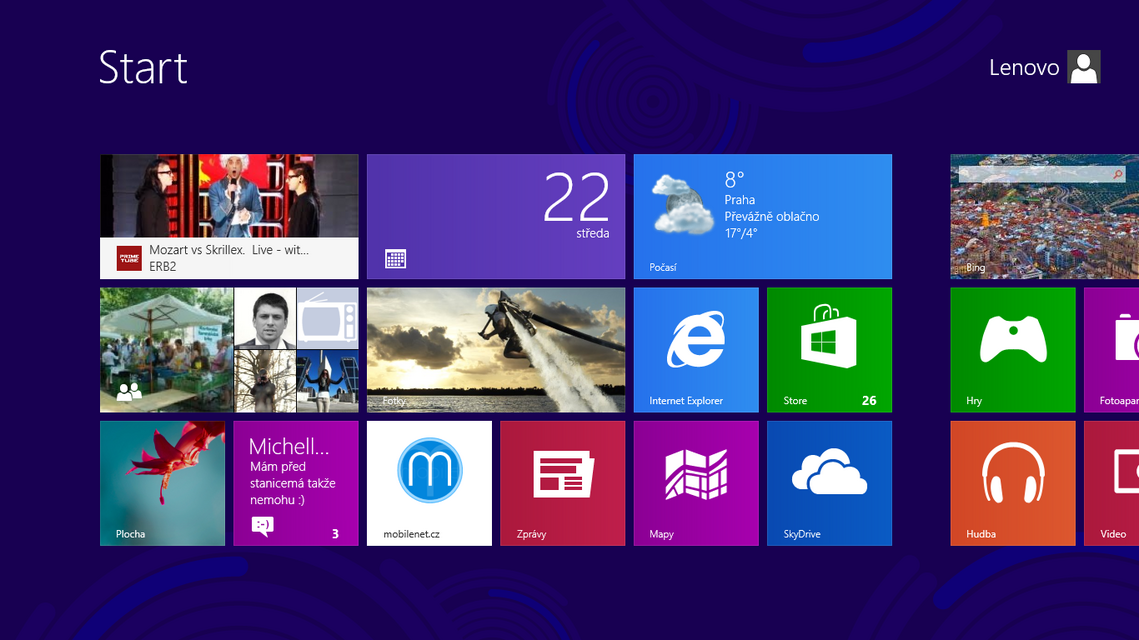Open the Hudba music app
Image resolution: width=1139 pixels, height=640 pixels.
pyautogui.click(x=1012, y=483)
